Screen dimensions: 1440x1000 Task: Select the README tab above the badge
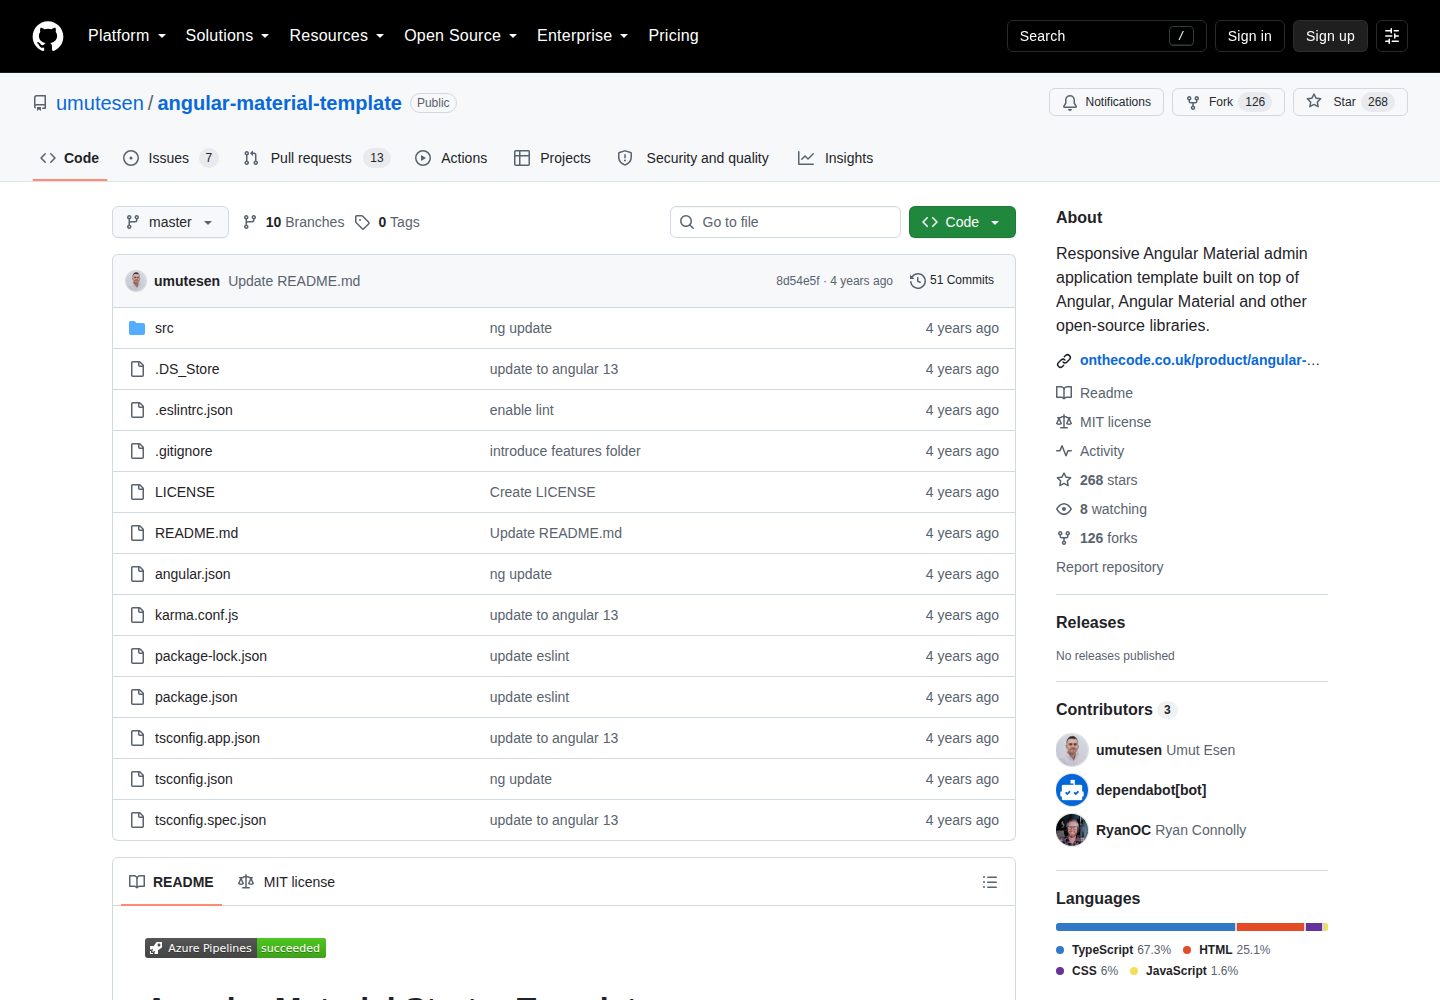171,882
